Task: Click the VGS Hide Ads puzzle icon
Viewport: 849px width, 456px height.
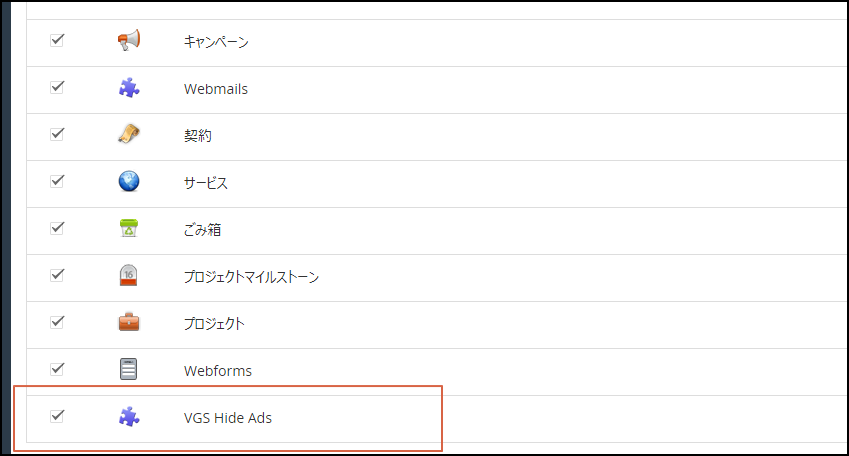Action: 128,417
